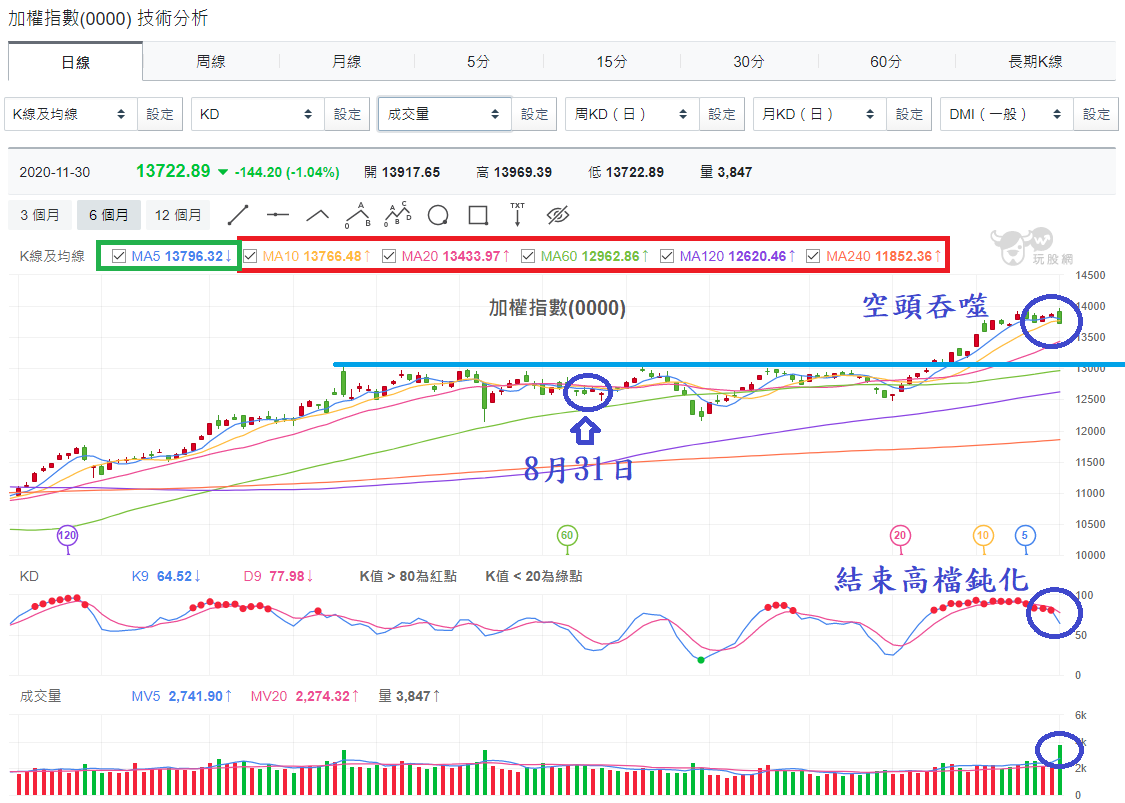Click 設定 next to 周KD dropdown
The image size is (1125, 803).
tap(722, 114)
